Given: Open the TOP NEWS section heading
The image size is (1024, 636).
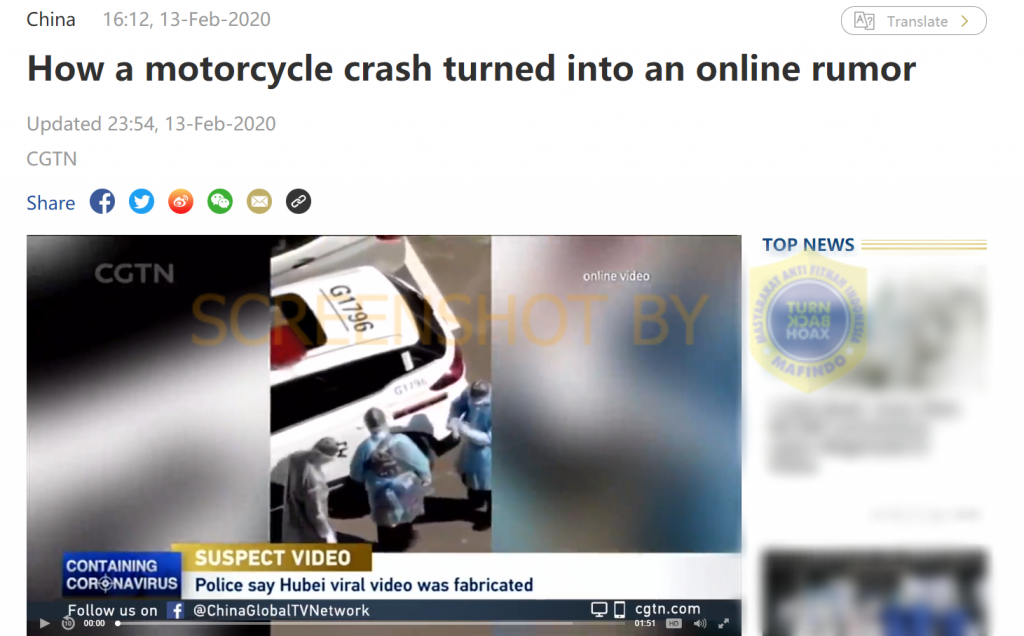Looking at the screenshot, I should point(808,245).
